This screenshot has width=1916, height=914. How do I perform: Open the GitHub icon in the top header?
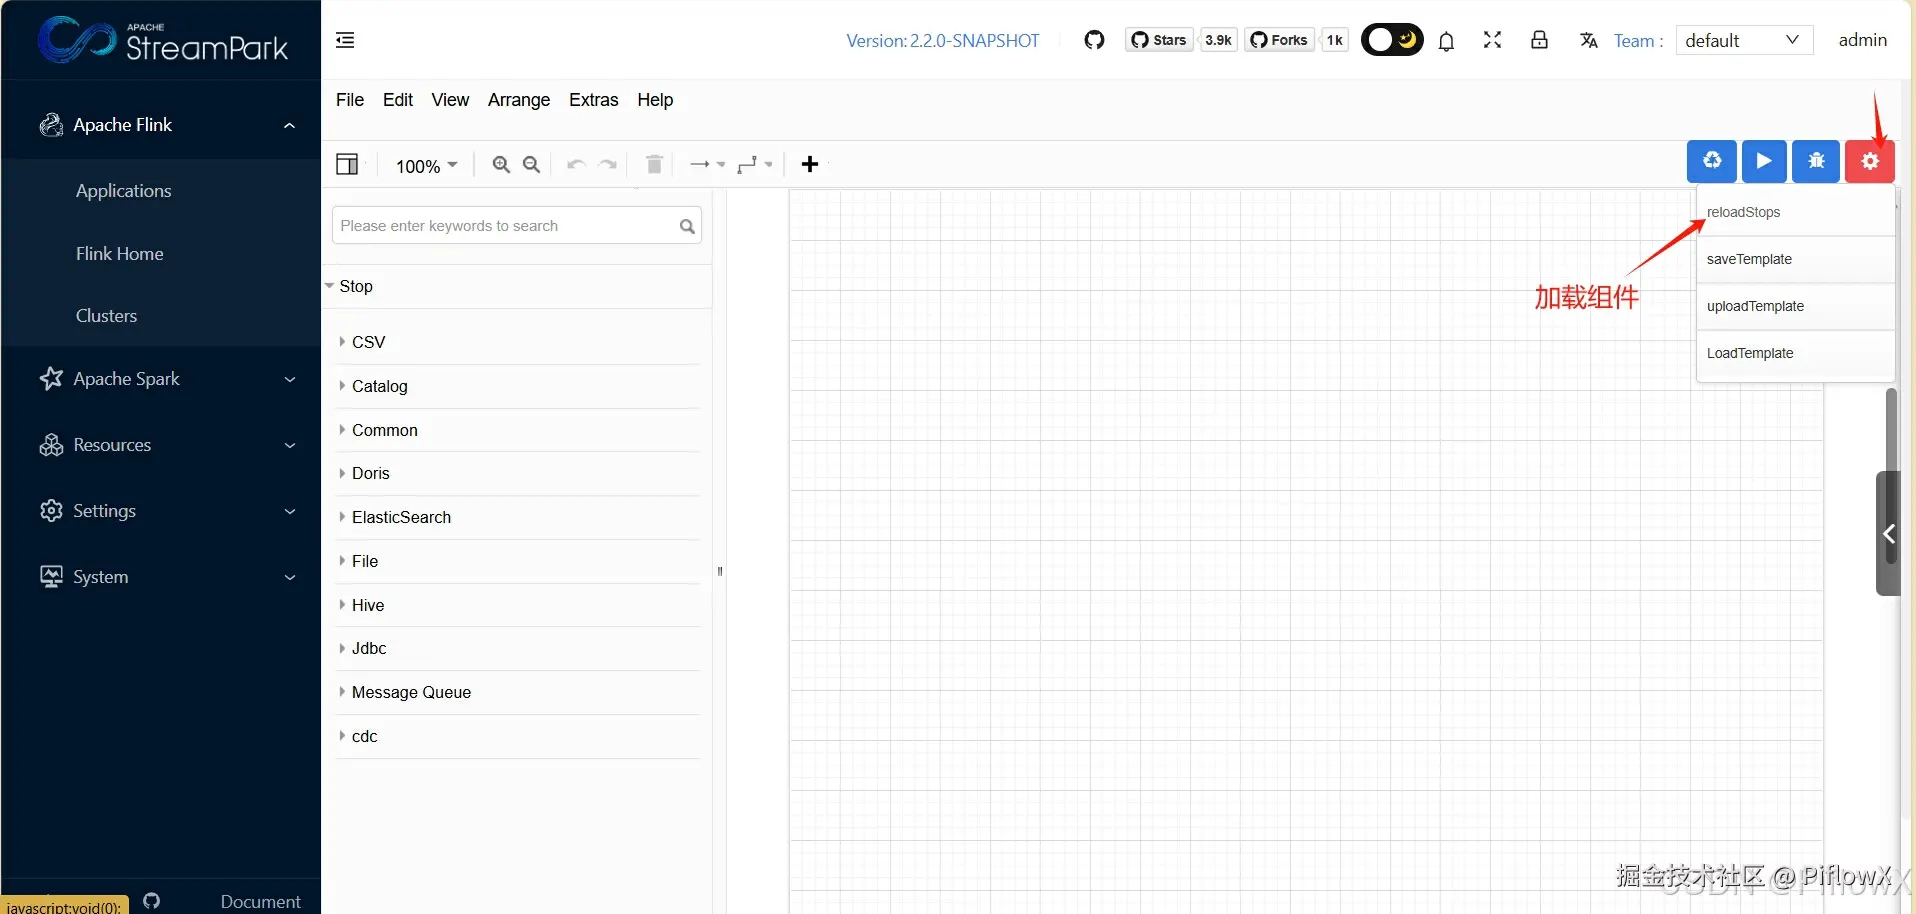1094,40
